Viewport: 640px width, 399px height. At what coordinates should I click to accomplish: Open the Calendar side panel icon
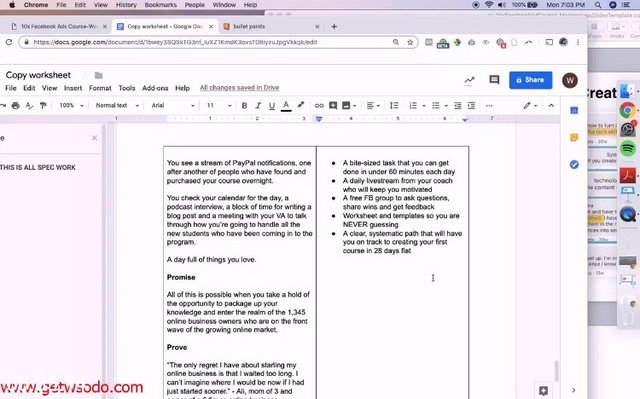(574, 111)
